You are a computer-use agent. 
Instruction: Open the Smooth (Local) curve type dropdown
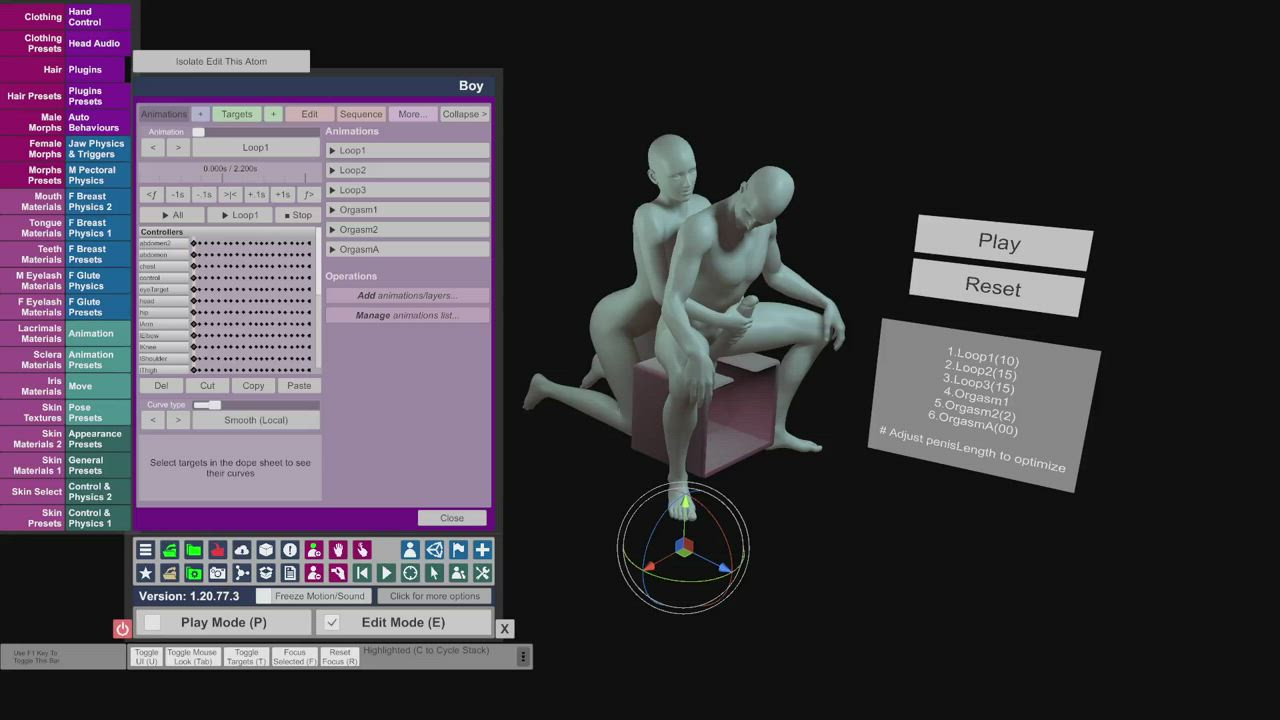[256, 420]
